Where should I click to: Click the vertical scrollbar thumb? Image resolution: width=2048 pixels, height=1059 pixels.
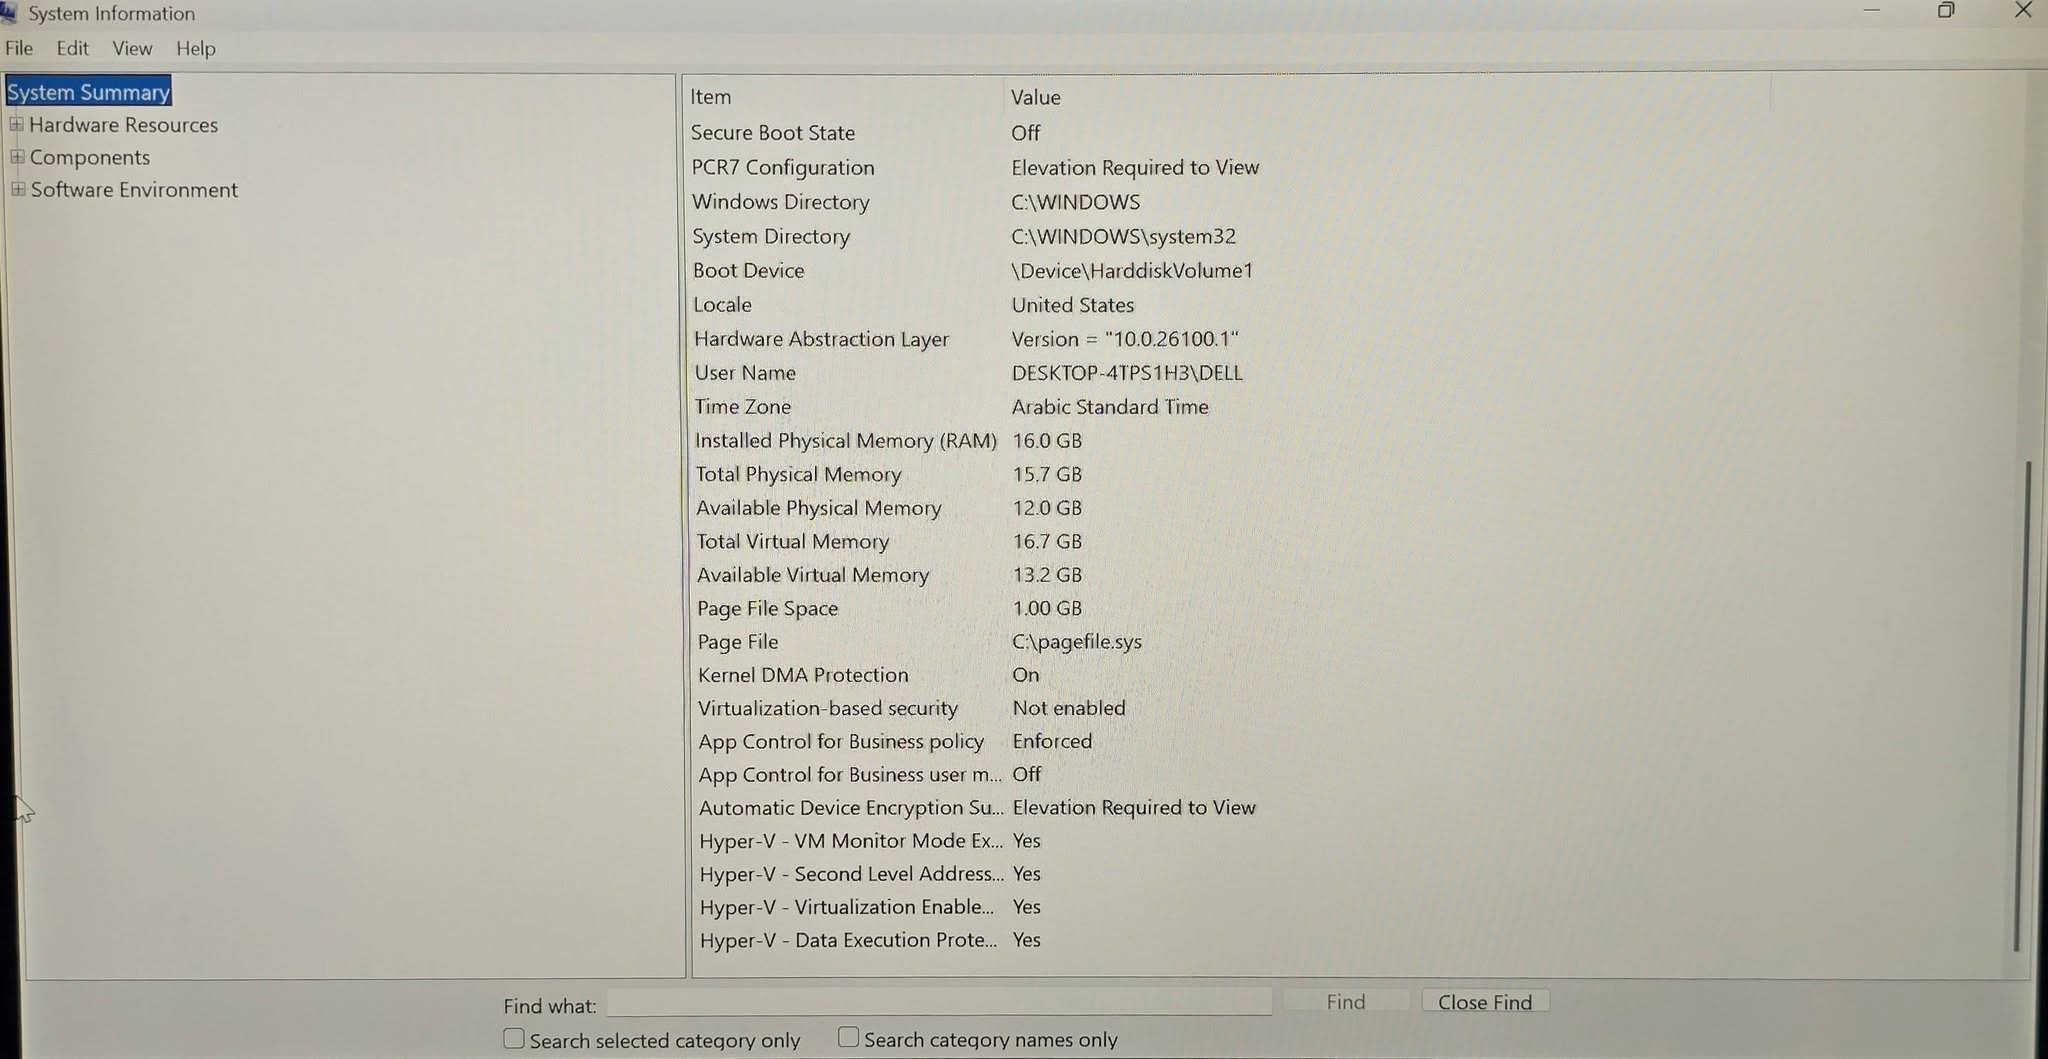[x=2022, y=705]
